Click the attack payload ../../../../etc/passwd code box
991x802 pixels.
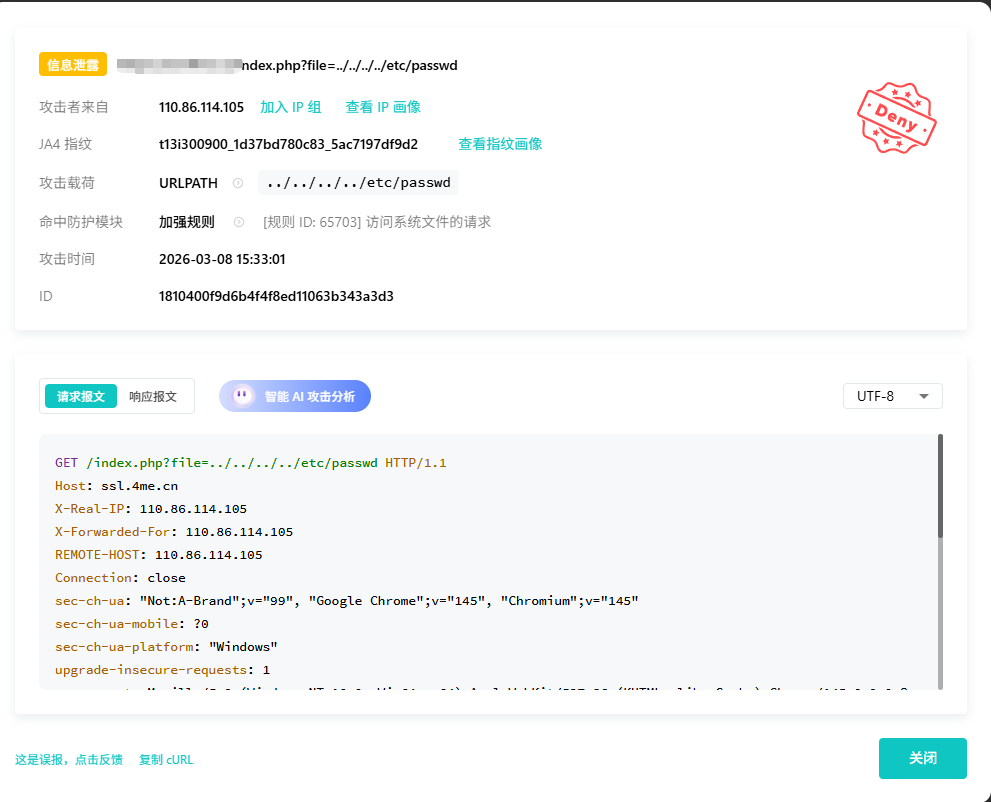click(358, 183)
